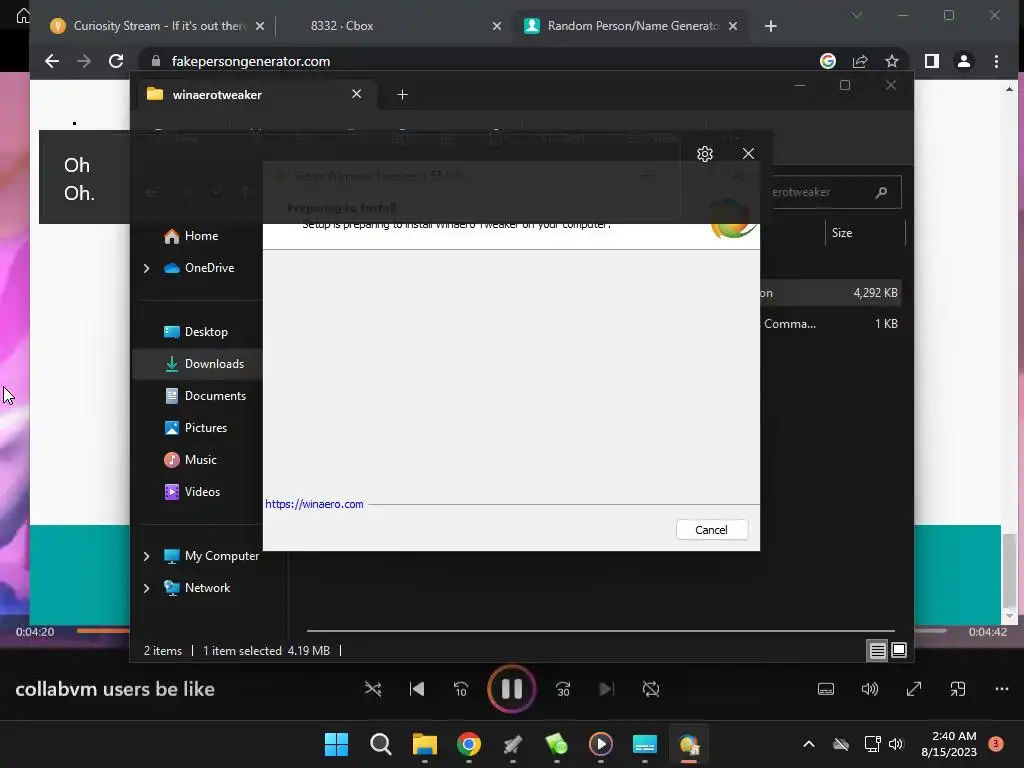Image resolution: width=1024 pixels, height=768 pixels.
Task: Open Documents folder in sidebar
Action: 204,396
